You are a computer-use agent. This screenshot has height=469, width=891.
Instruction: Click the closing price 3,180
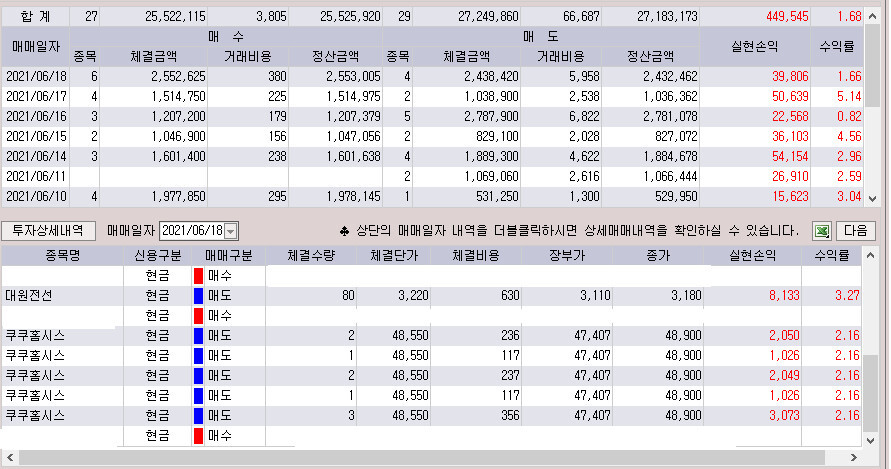pos(686,295)
